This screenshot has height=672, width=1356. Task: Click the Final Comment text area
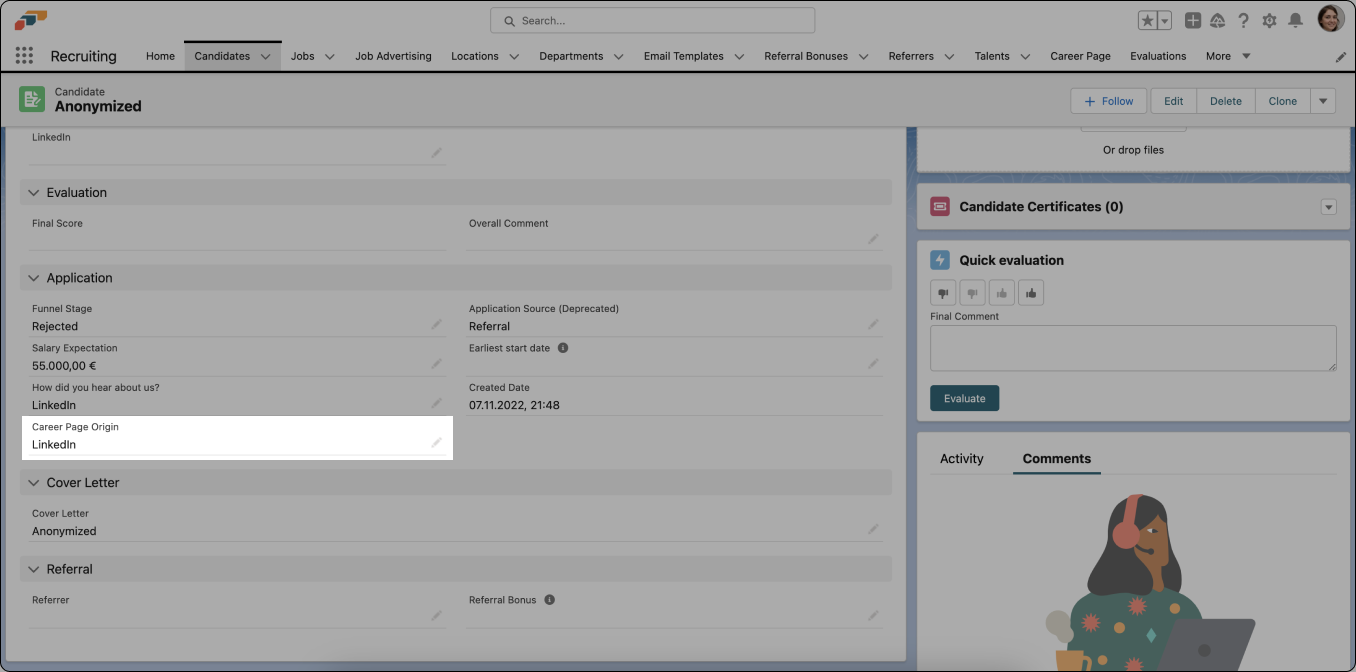[1132, 347]
